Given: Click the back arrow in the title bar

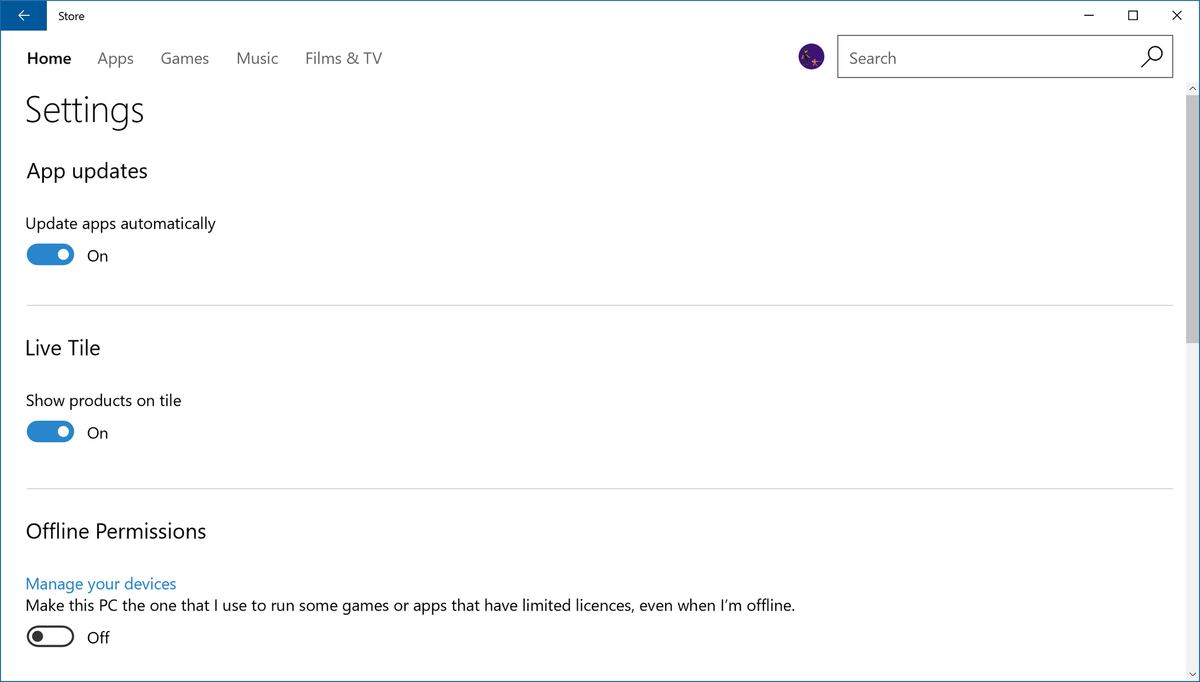Looking at the screenshot, I should pyautogui.click(x=22, y=15).
